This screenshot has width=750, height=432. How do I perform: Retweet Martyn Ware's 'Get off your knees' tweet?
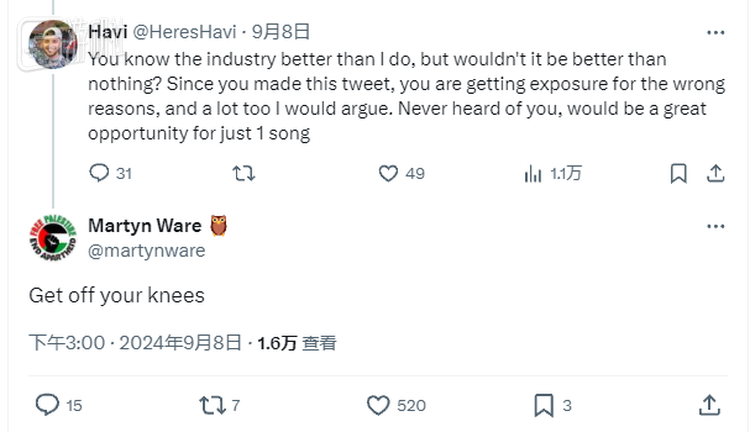(x=212, y=404)
